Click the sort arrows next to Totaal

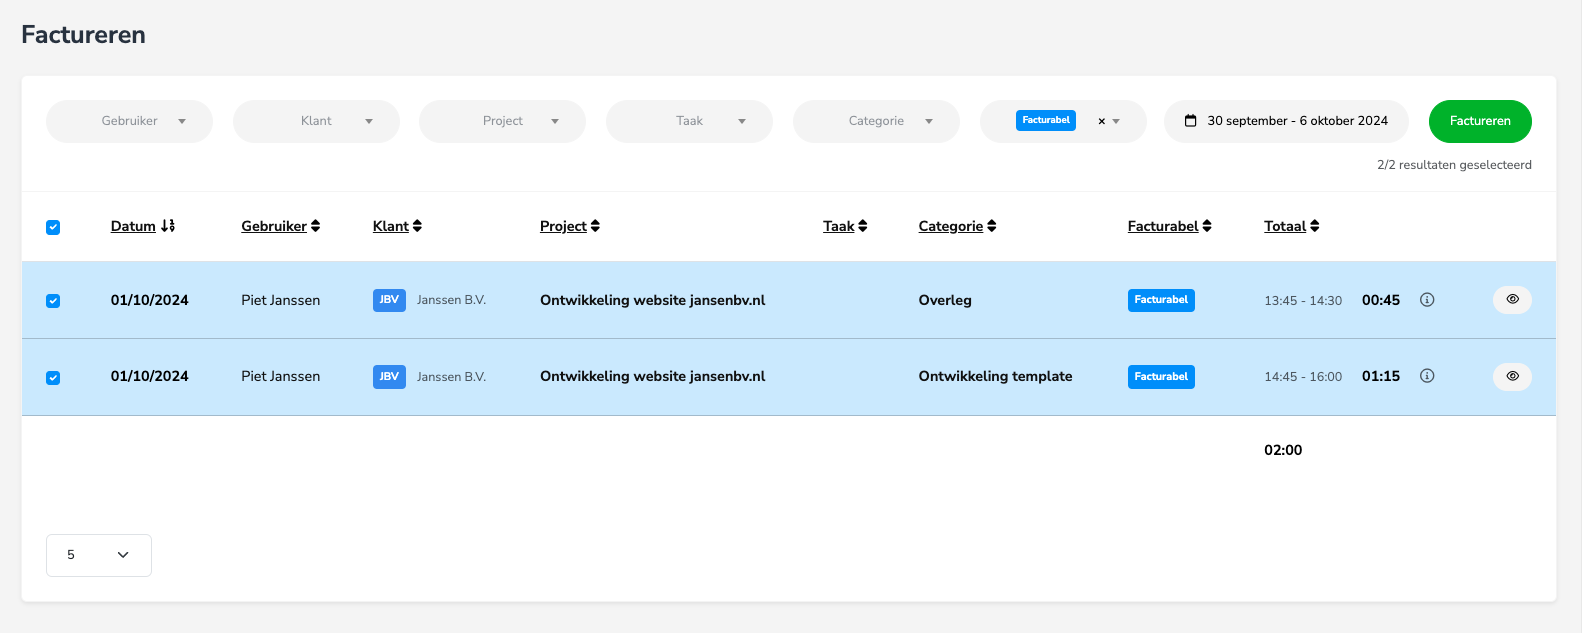(1315, 226)
